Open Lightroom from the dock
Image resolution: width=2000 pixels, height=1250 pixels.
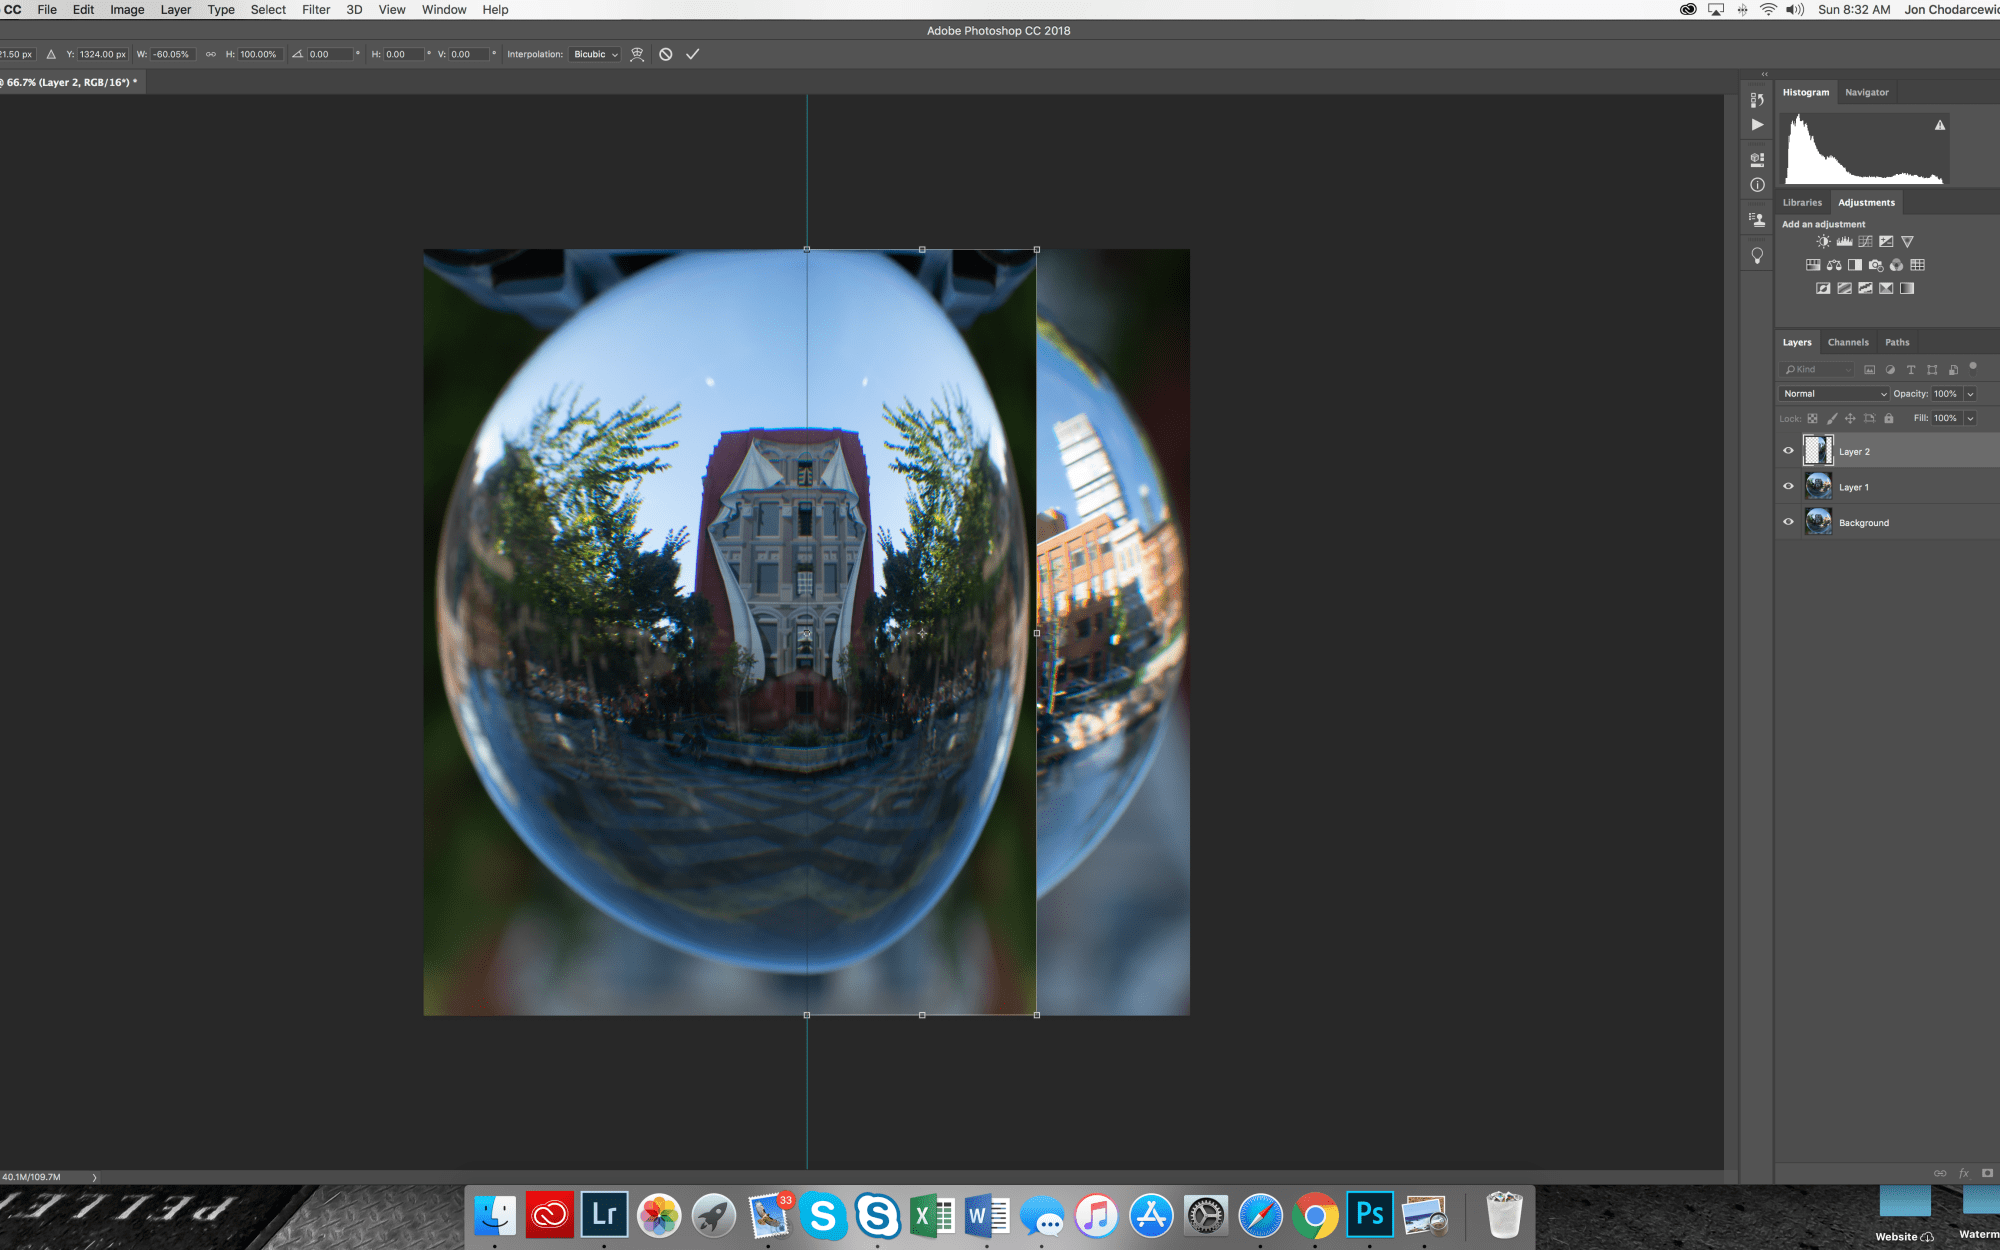pyautogui.click(x=604, y=1215)
